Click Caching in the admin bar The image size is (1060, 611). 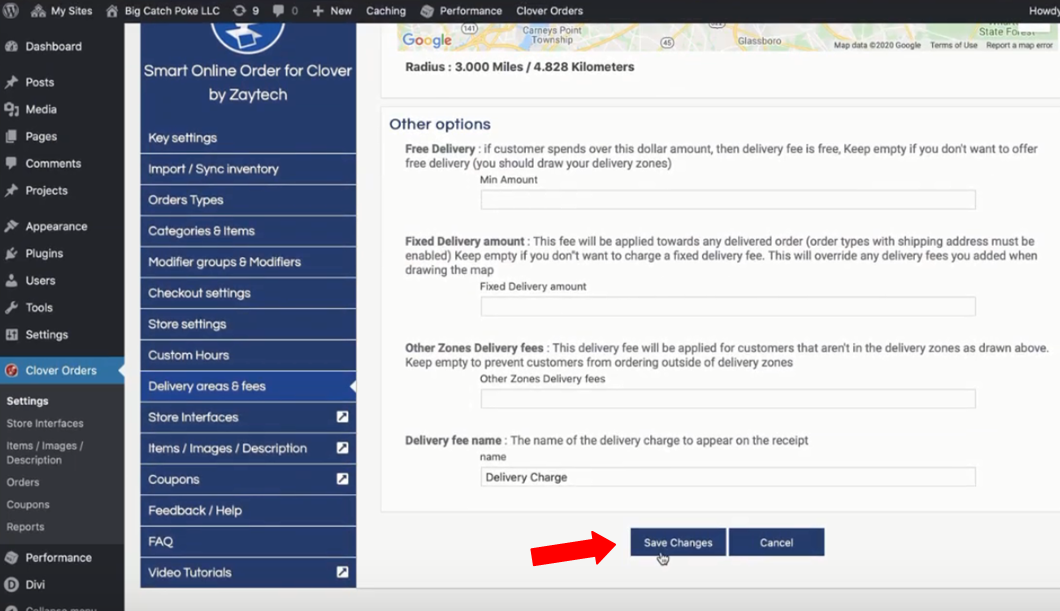[385, 11]
